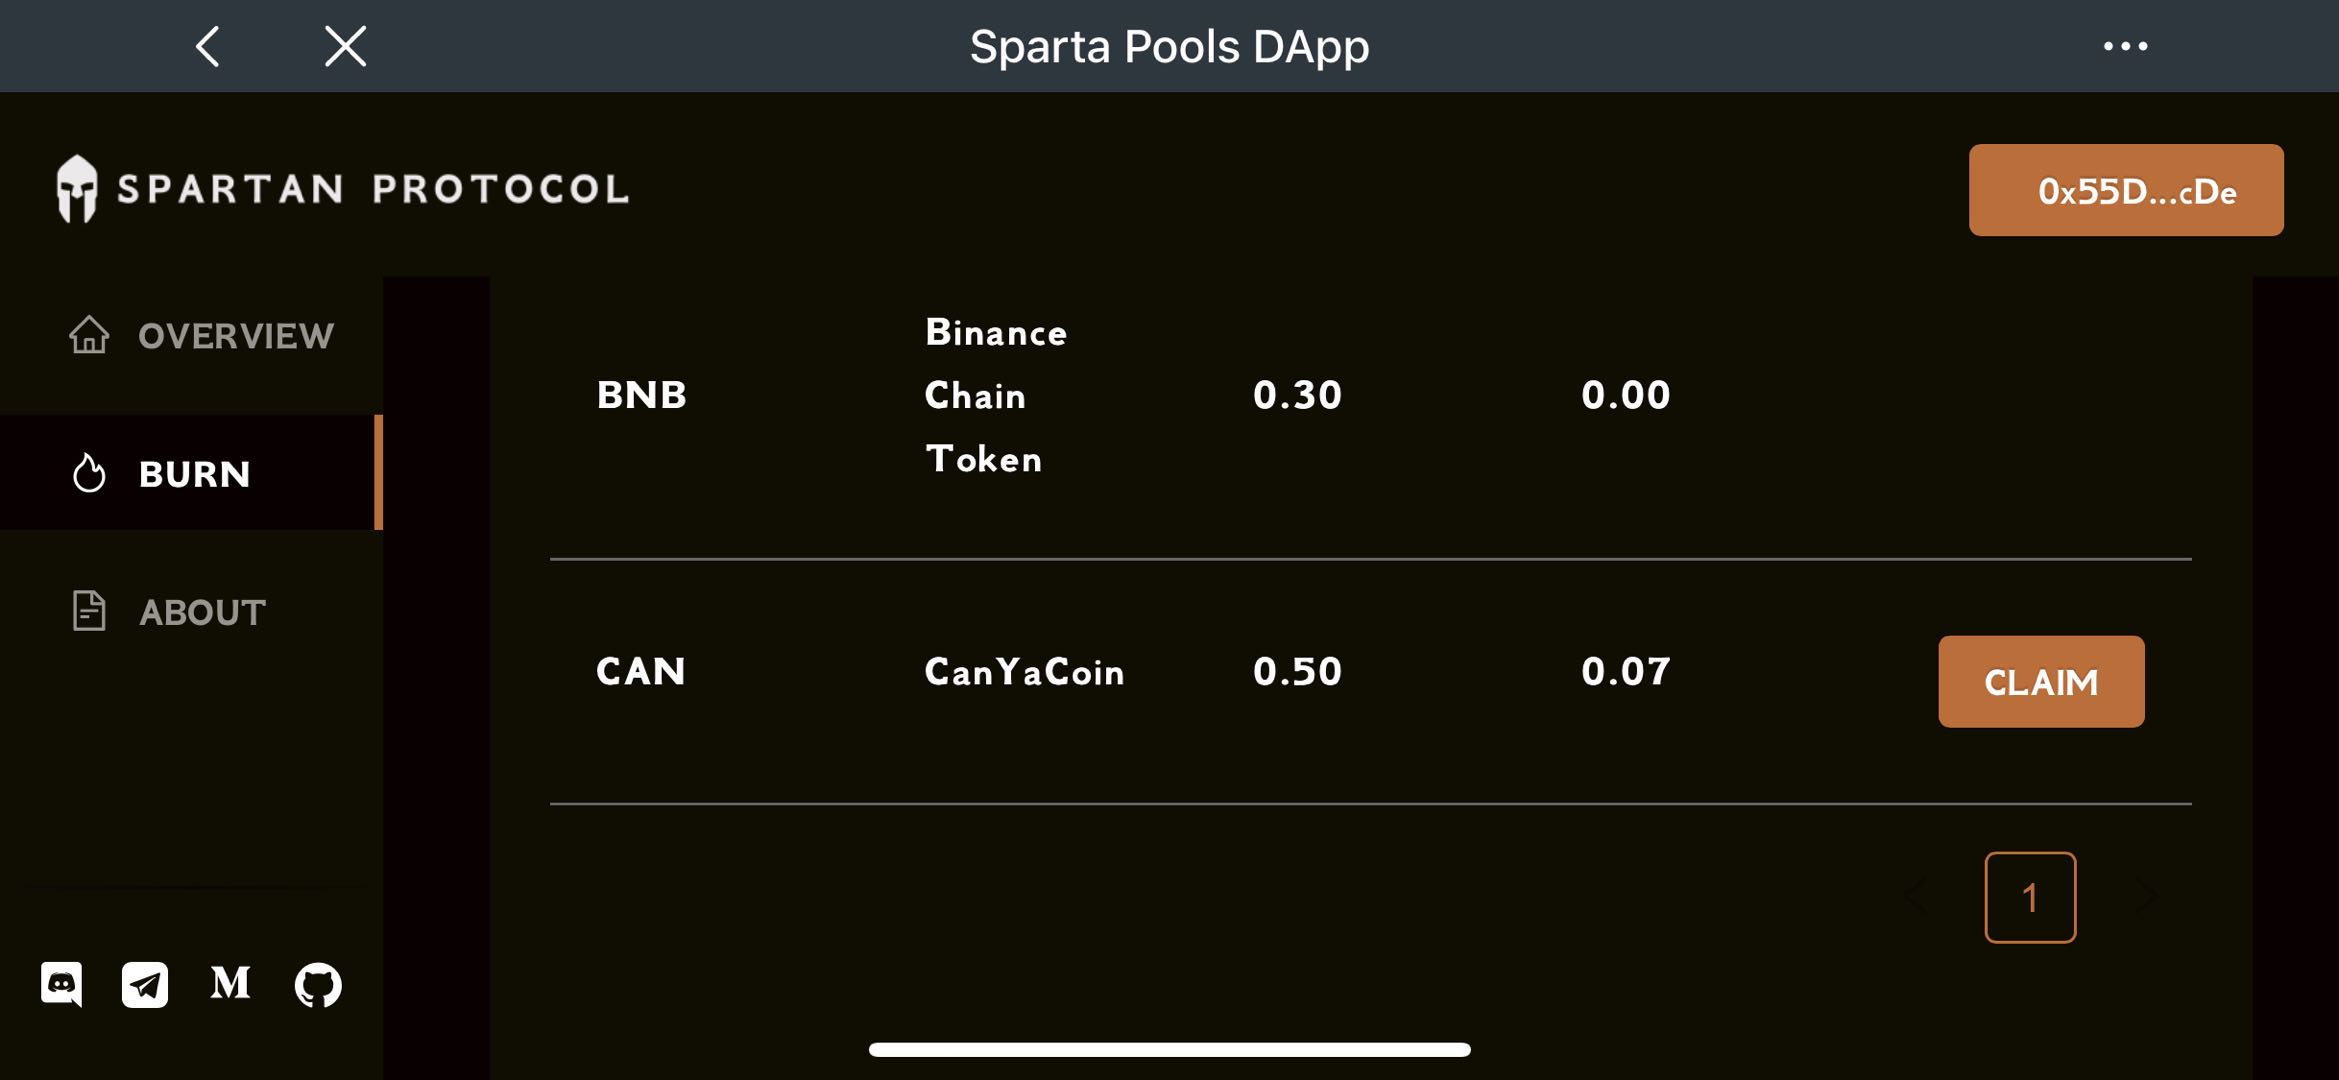Claim the CAN token allocation

click(2040, 682)
